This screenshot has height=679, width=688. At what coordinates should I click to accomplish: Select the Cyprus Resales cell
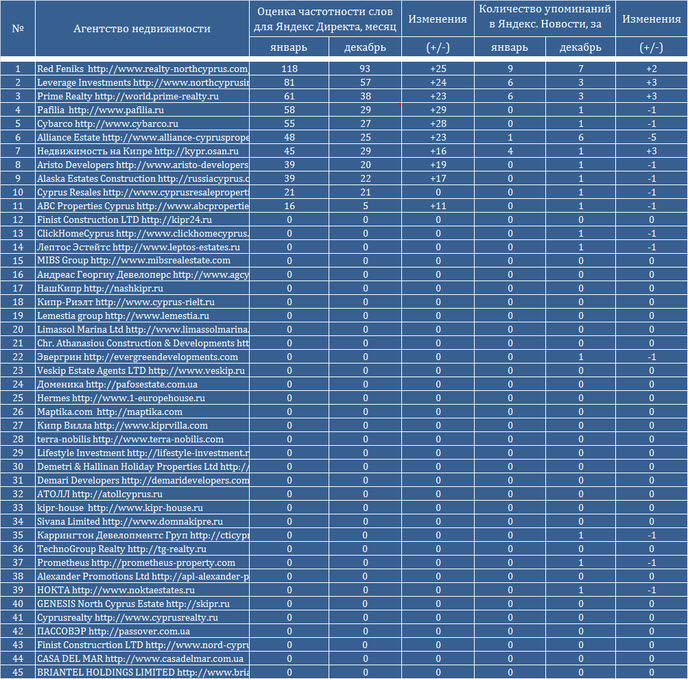pos(142,192)
